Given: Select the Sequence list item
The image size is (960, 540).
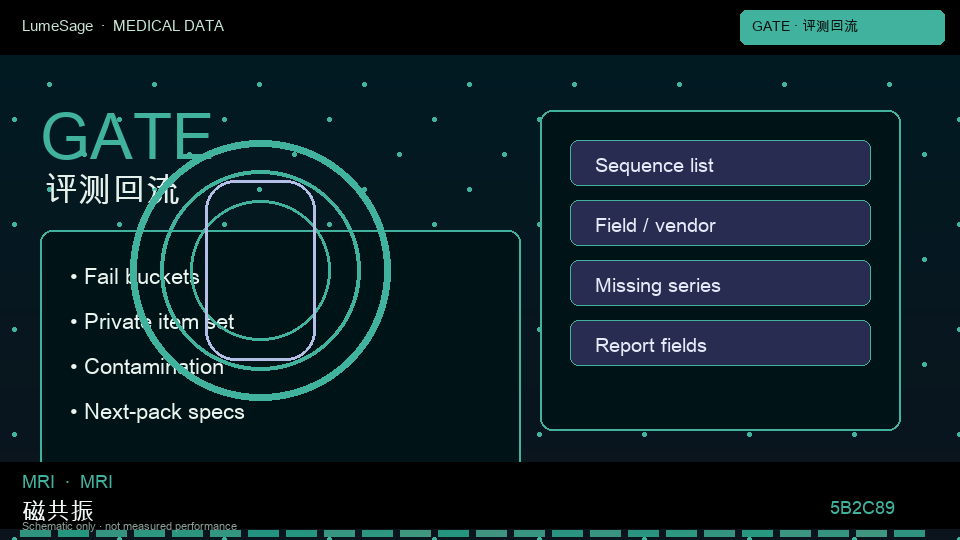Looking at the screenshot, I should (x=720, y=163).
